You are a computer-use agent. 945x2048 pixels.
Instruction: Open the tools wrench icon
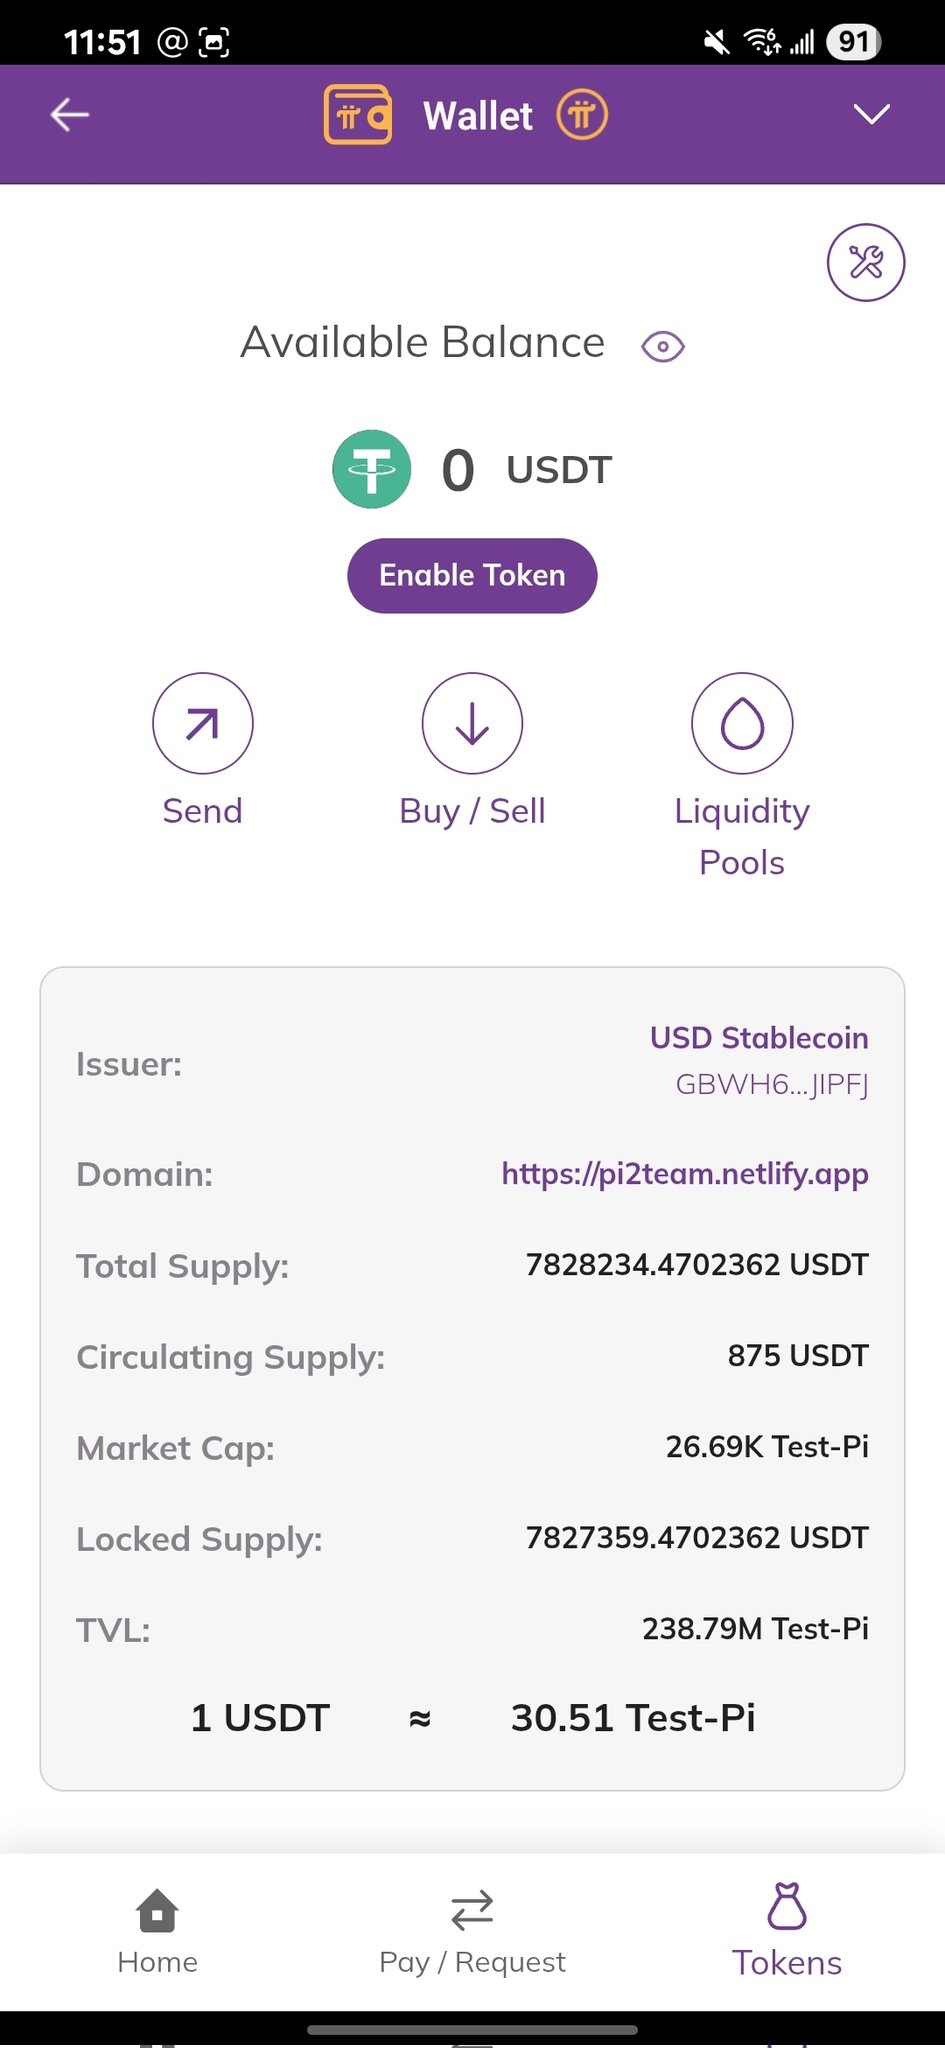coord(865,262)
